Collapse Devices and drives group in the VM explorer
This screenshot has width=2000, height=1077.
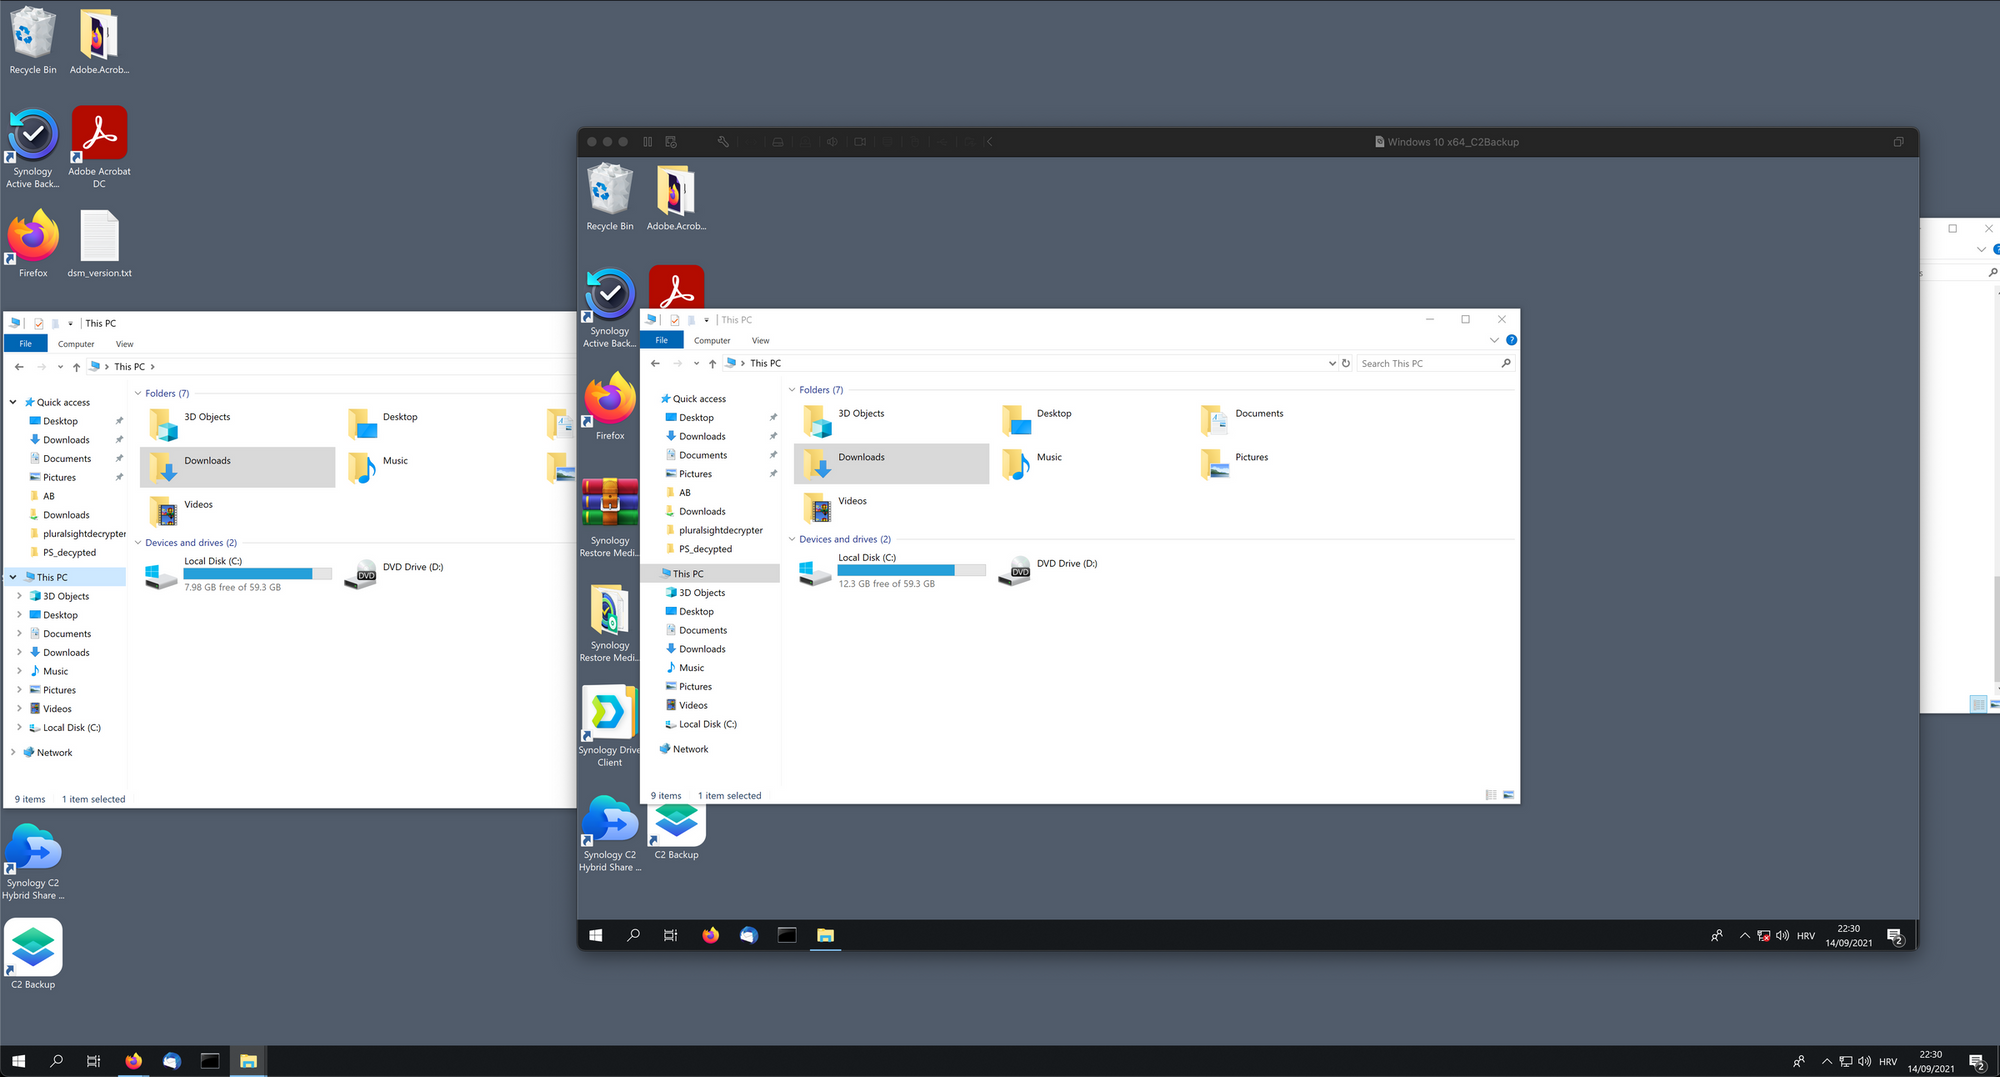point(792,539)
